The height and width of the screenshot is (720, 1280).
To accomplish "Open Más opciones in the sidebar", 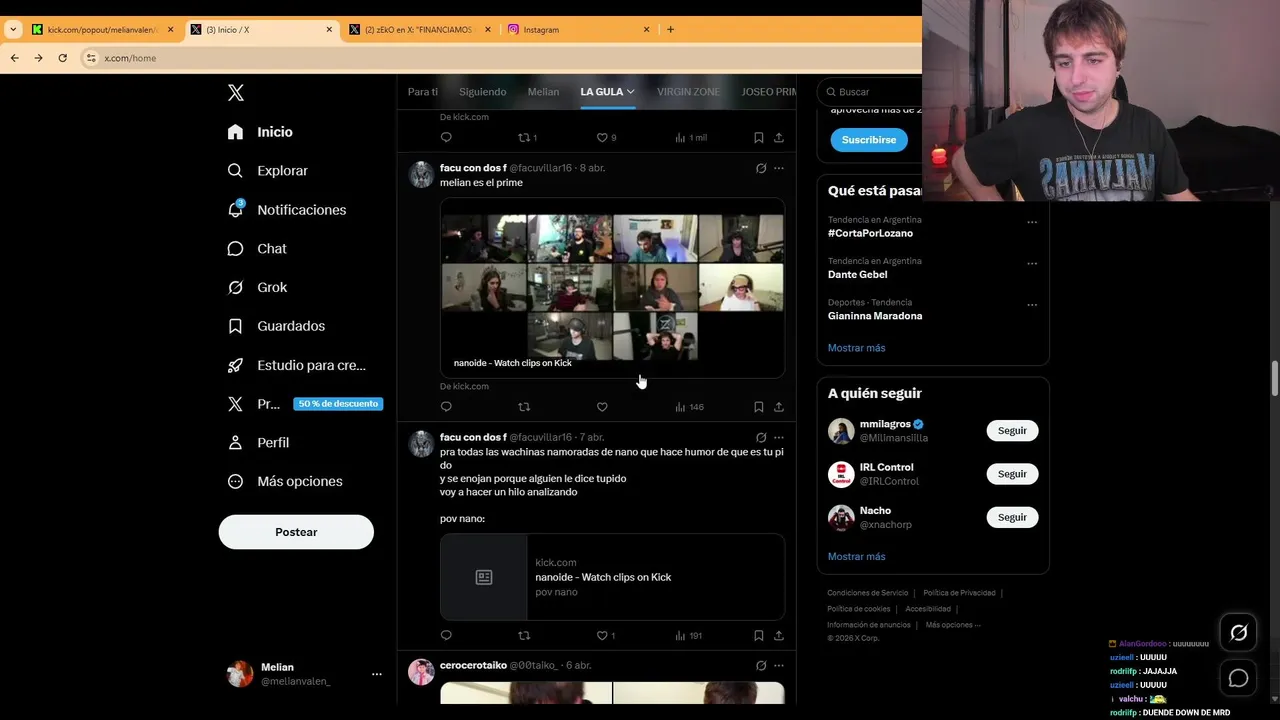I will click(285, 482).
